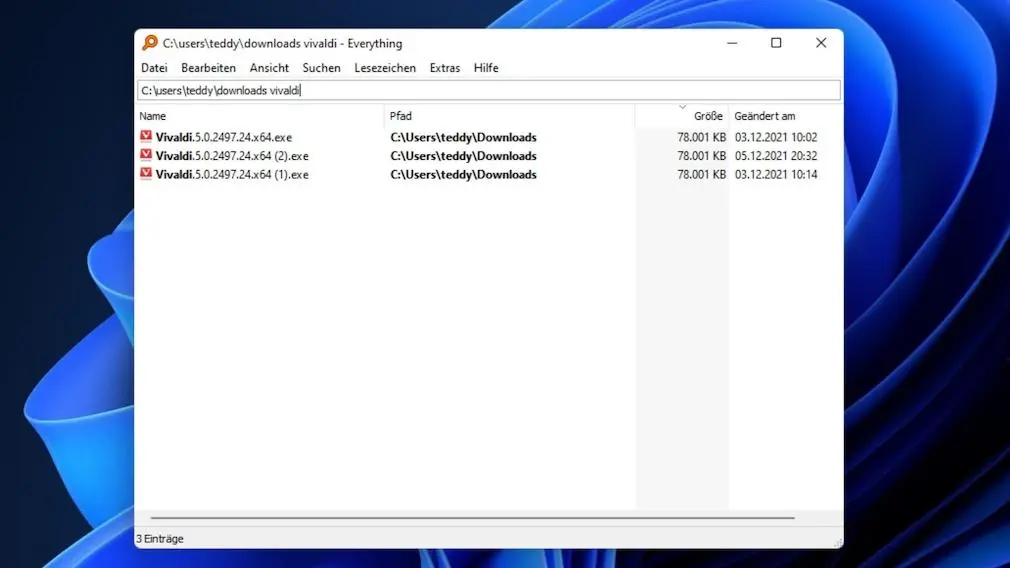The height and width of the screenshot is (568, 1010).
Task: Sort results by Geändert am column header
Action: pos(785,116)
